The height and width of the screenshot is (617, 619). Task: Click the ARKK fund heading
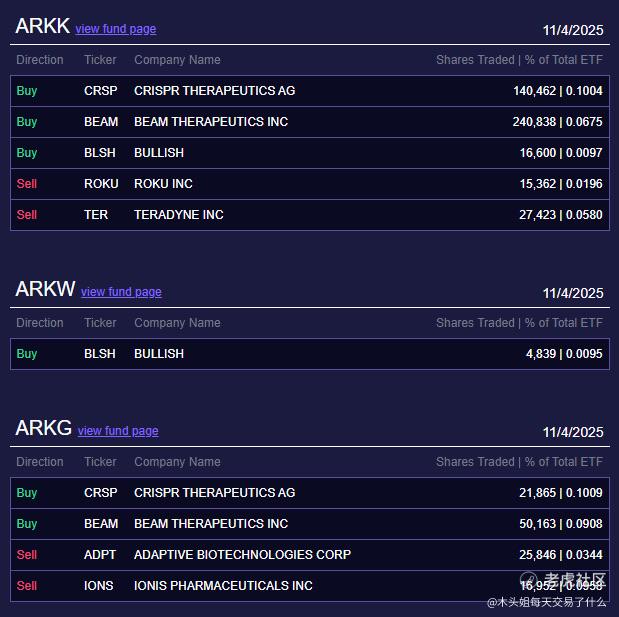click(42, 27)
